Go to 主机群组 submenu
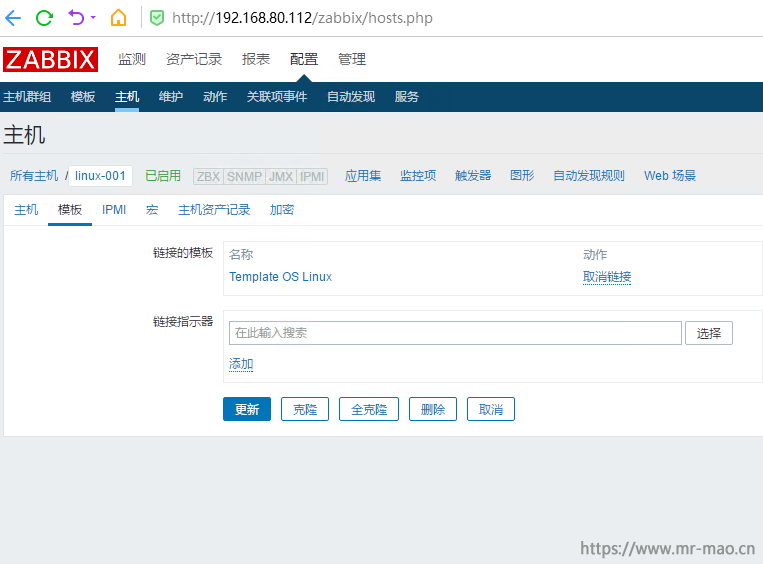 click(x=27, y=97)
